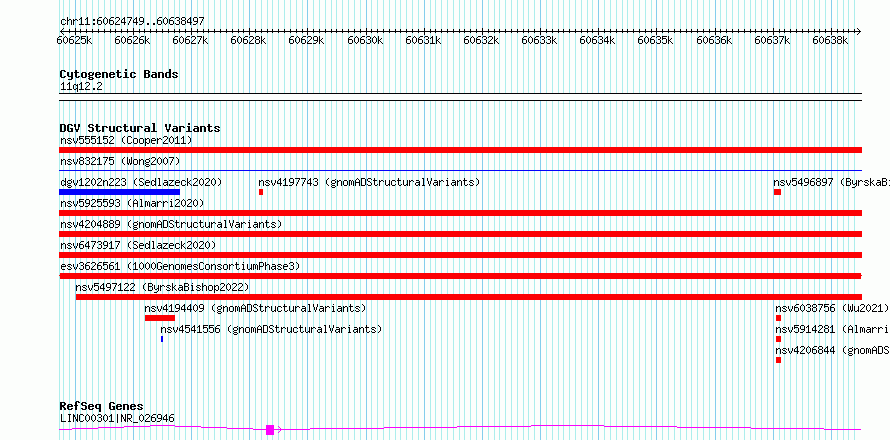The height and width of the screenshot is (440, 890).
Task: Select the nsv6473917 (Sedlazeck2020) label
Action: point(138,245)
